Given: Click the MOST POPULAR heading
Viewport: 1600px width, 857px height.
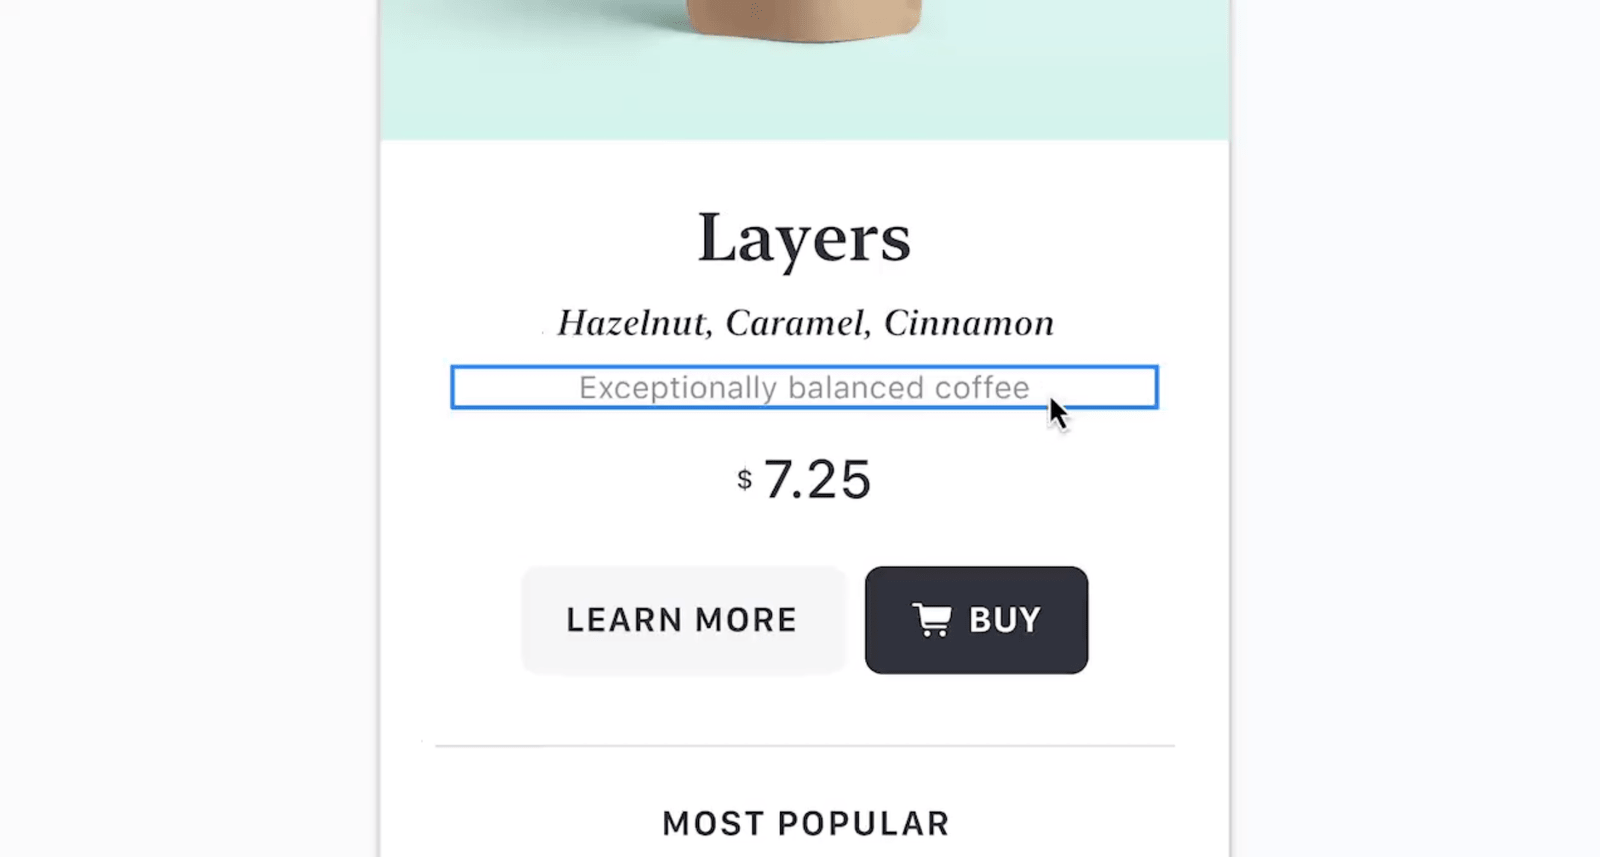Looking at the screenshot, I should pos(805,823).
